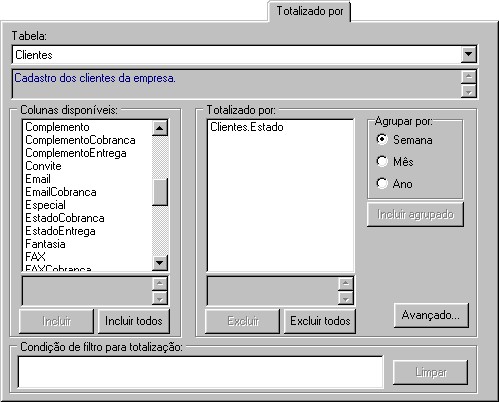The image size is (499, 402).
Task: Select ComplementoEntrega column
Action: 76,153
